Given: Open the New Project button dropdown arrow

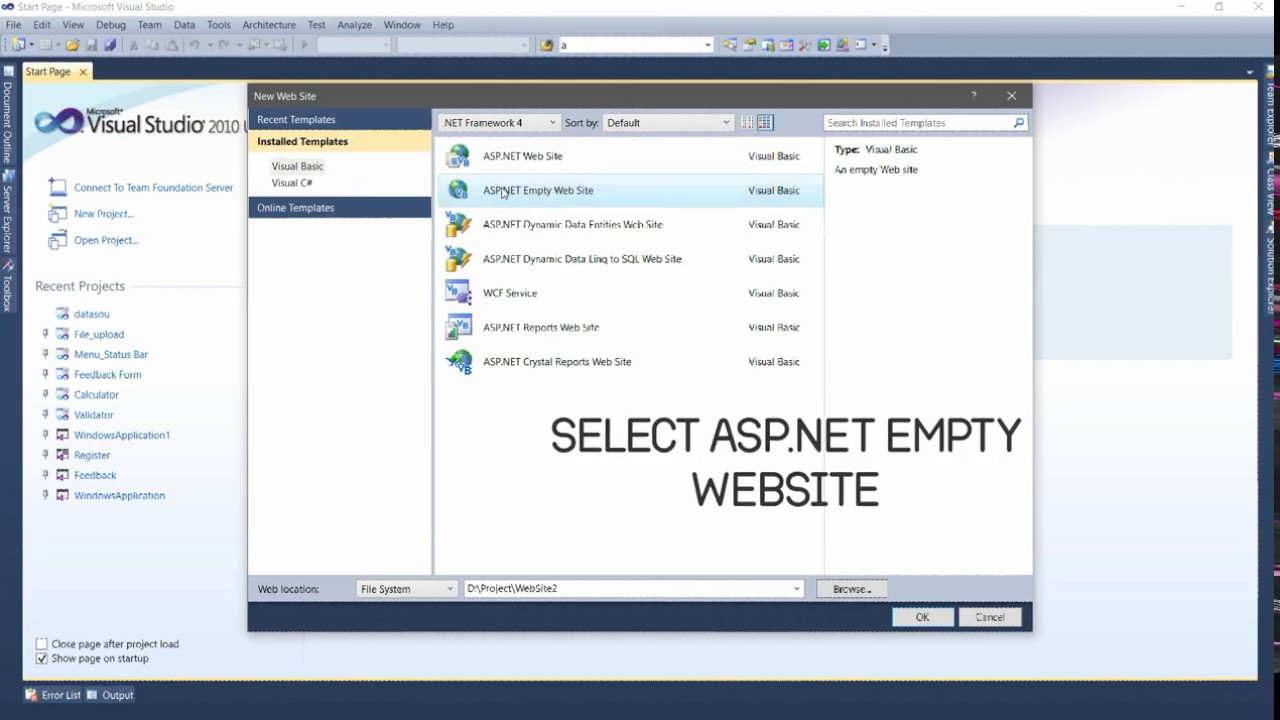Looking at the screenshot, I should click(31, 45).
